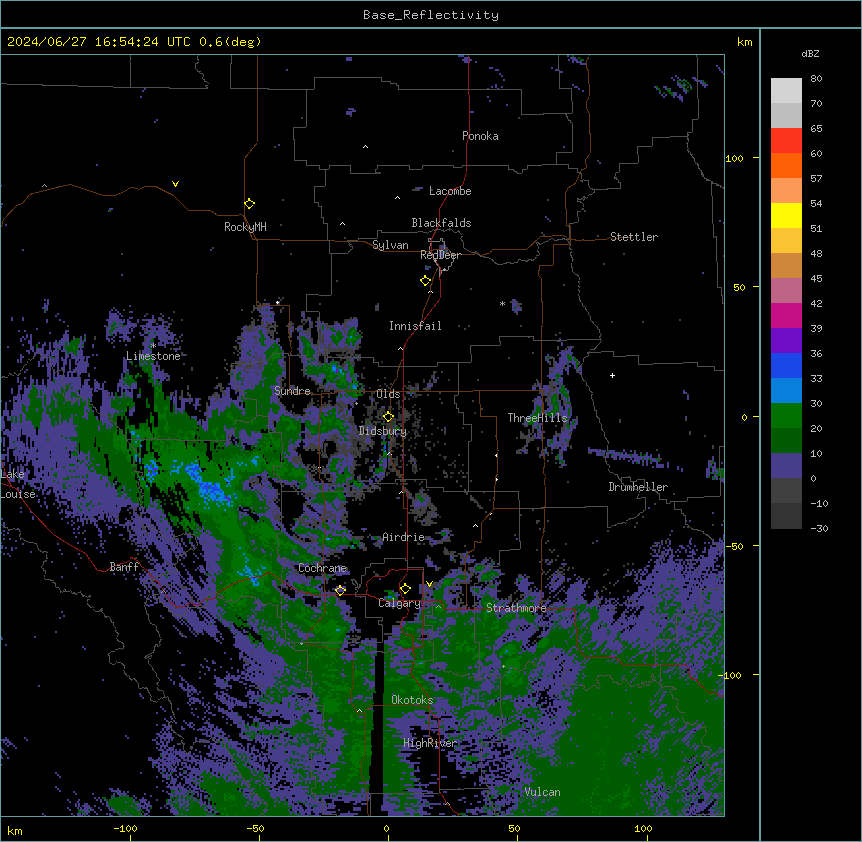This screenshot has height=842, width=862.
Task: Select the Innisfail label
Action: tap(415, 326)
